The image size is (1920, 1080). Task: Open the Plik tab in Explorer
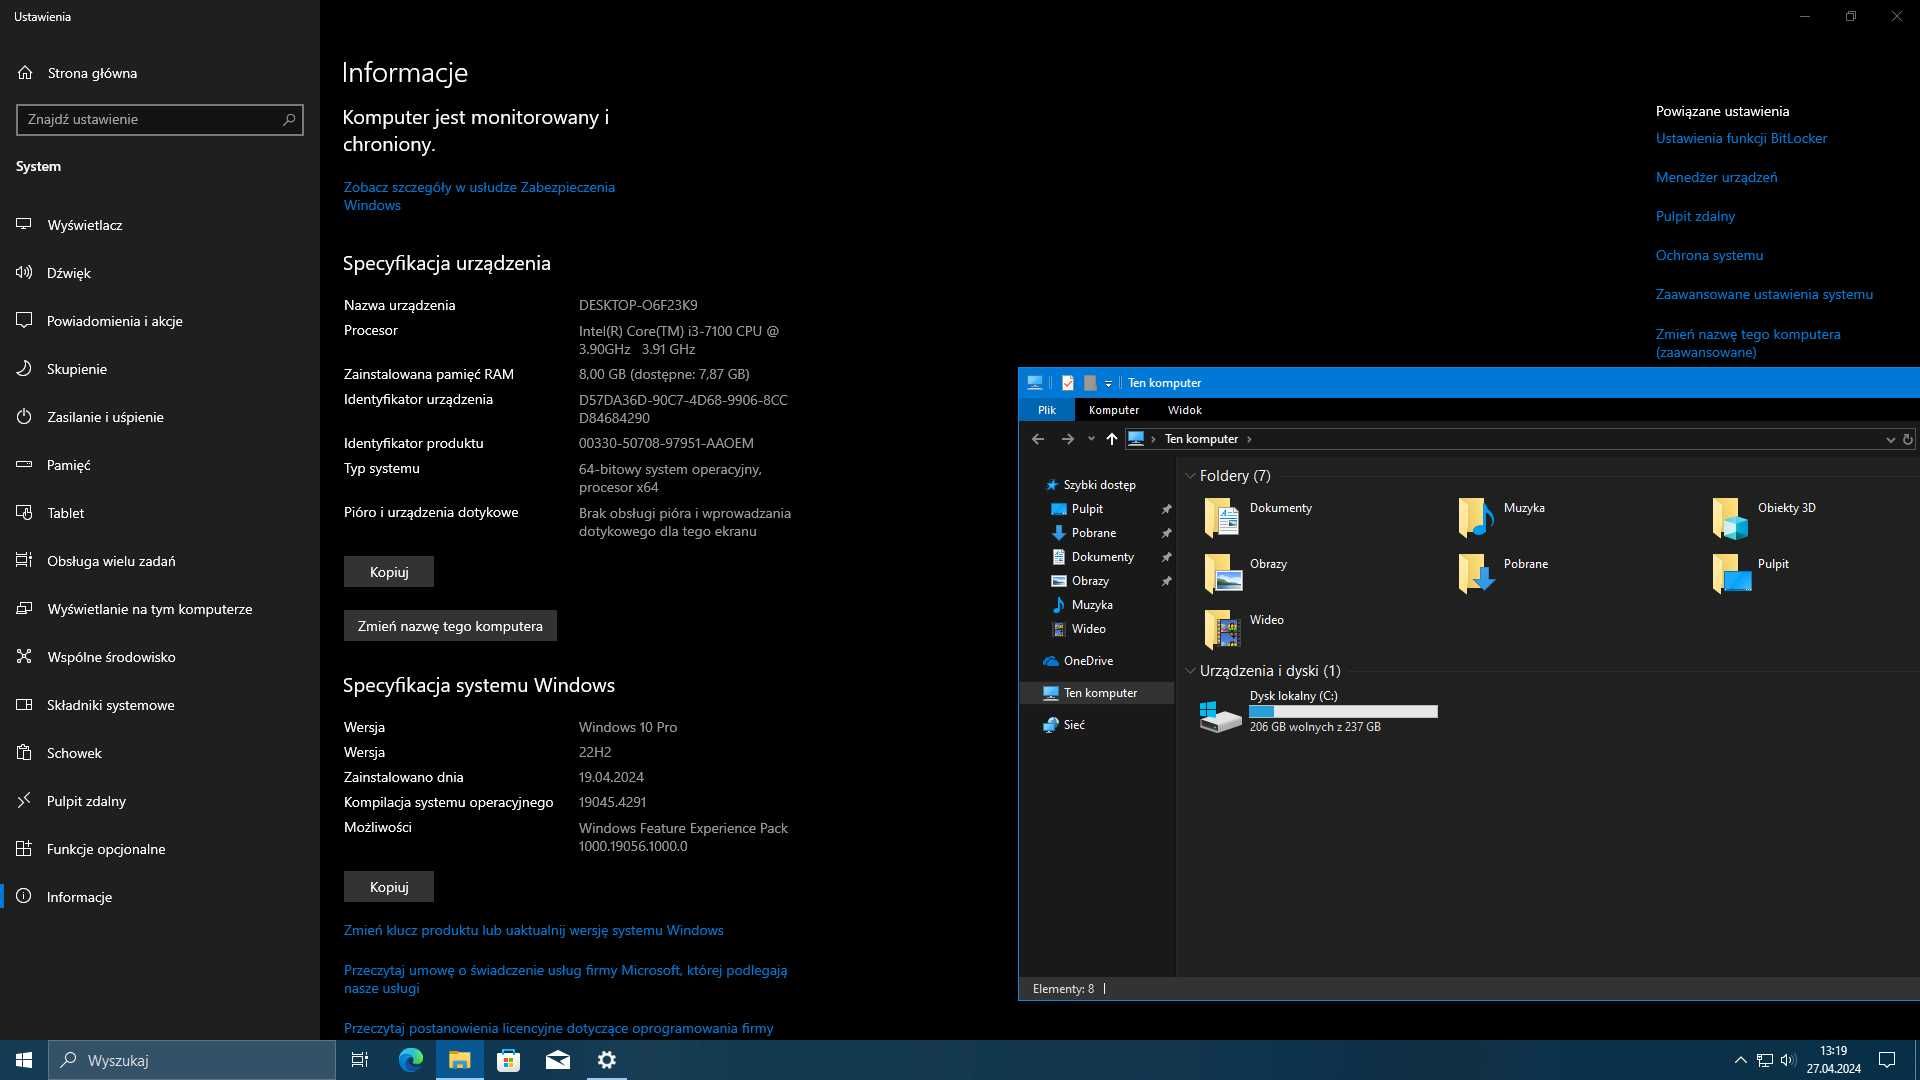[1047, 410]
